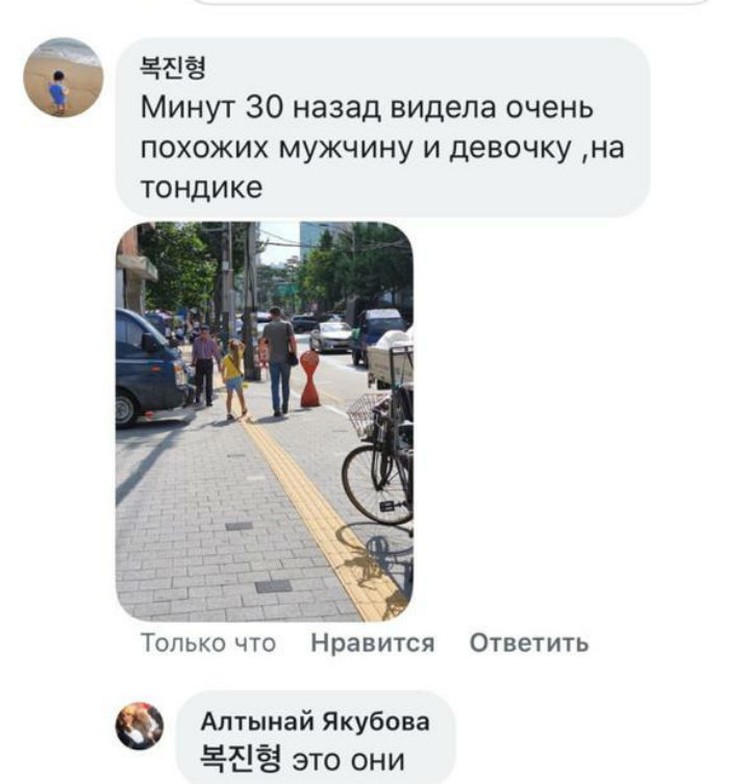The height and width of the screenshot is (784, 750).
Task: Click the silver car in the photo
Action: (x=330, y=336)
